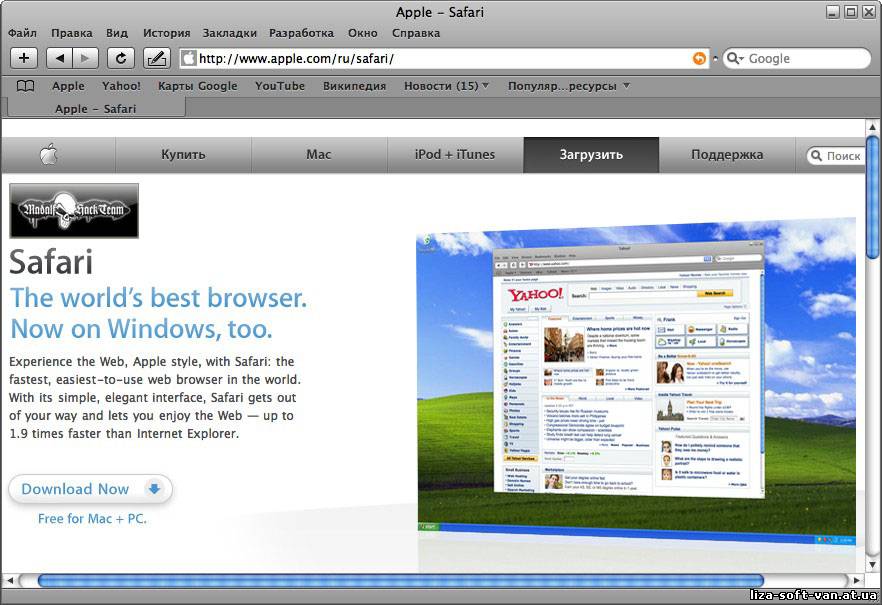
Task: Reload the page with the refresh button
Action: pos(120,58)
